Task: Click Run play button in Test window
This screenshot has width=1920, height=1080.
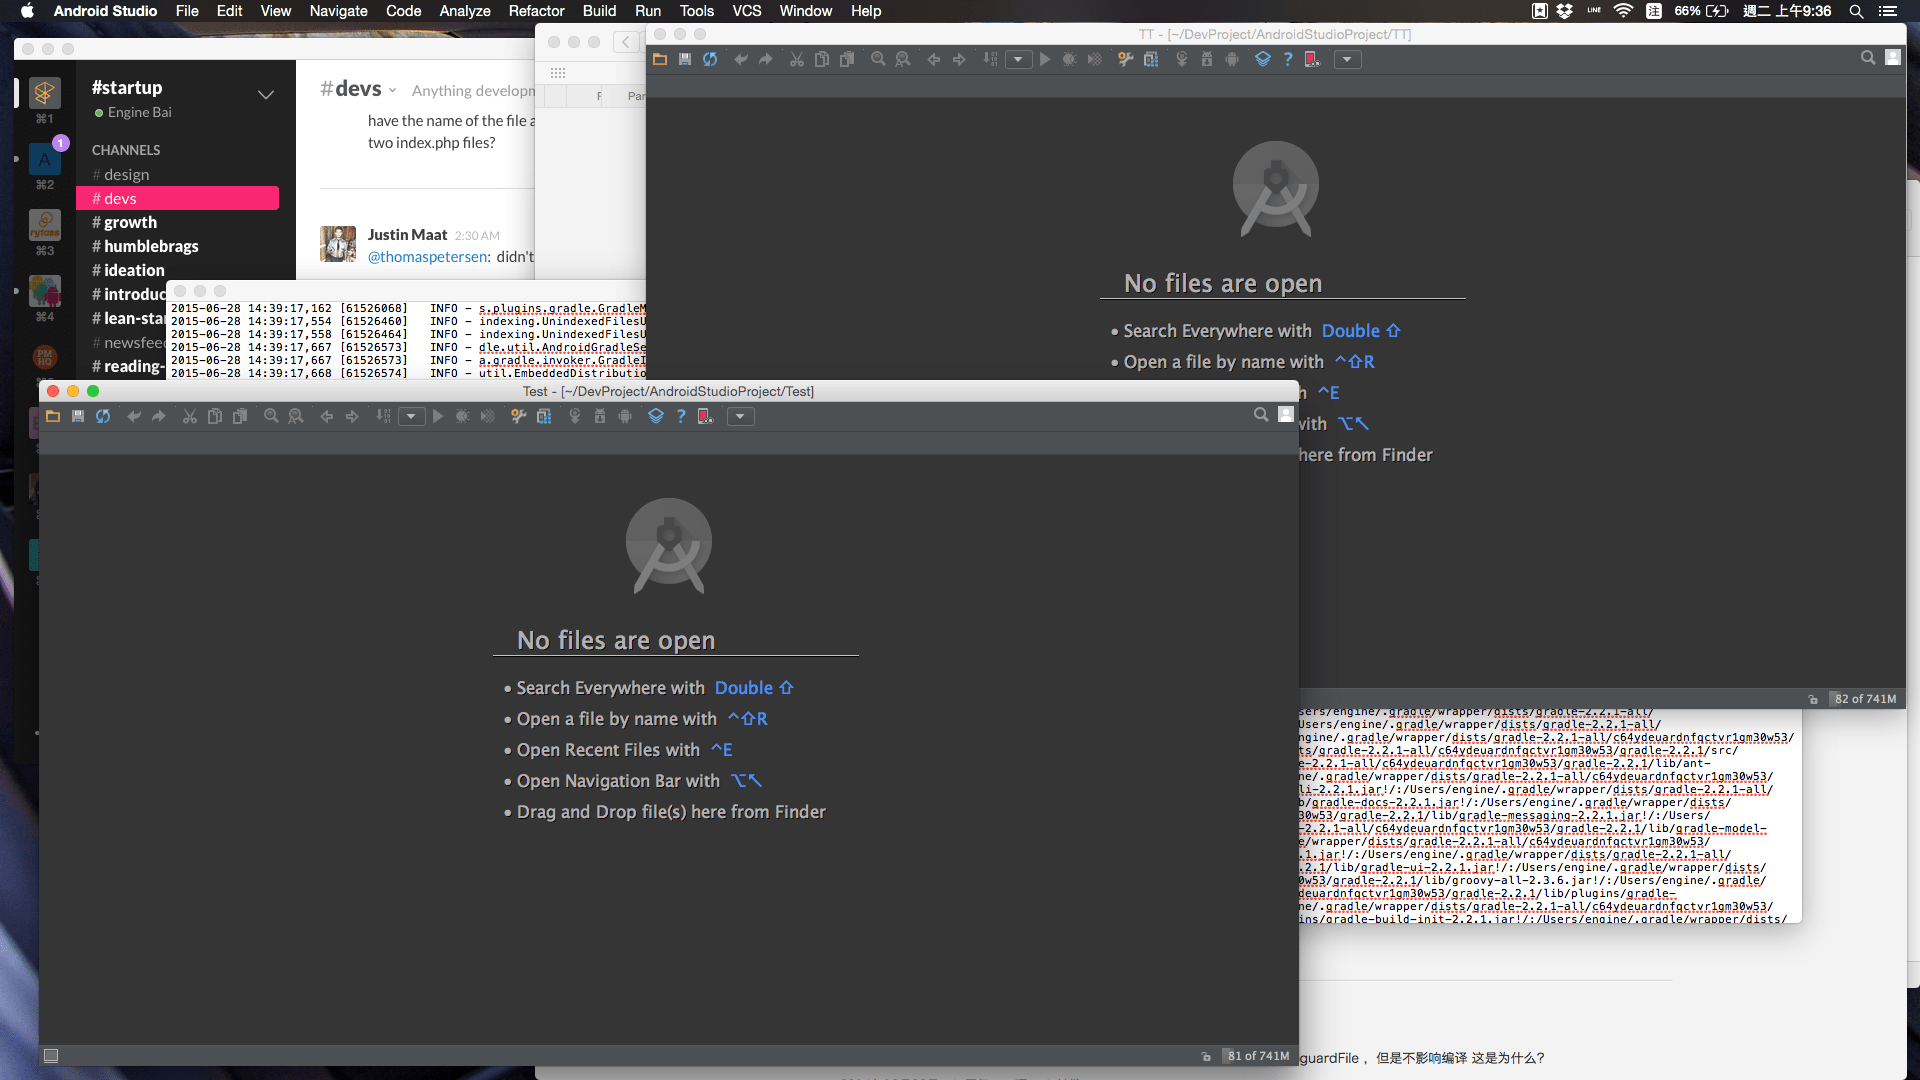Action: (437, 417)
